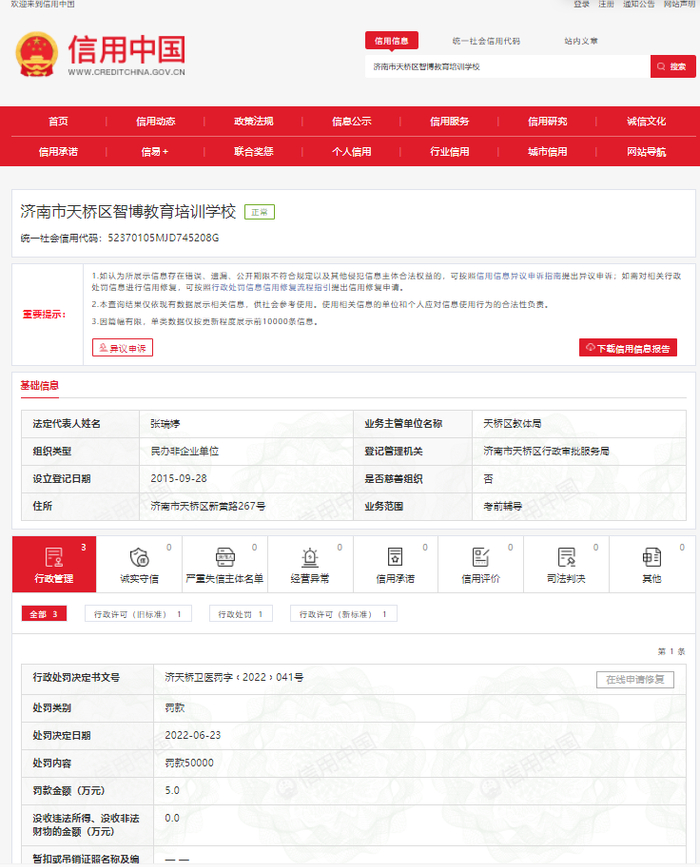Image resolution: width=700 pixels, height=867 pixels.
Task: Click penalty content 罚款50000
Action: click(189, 763)
